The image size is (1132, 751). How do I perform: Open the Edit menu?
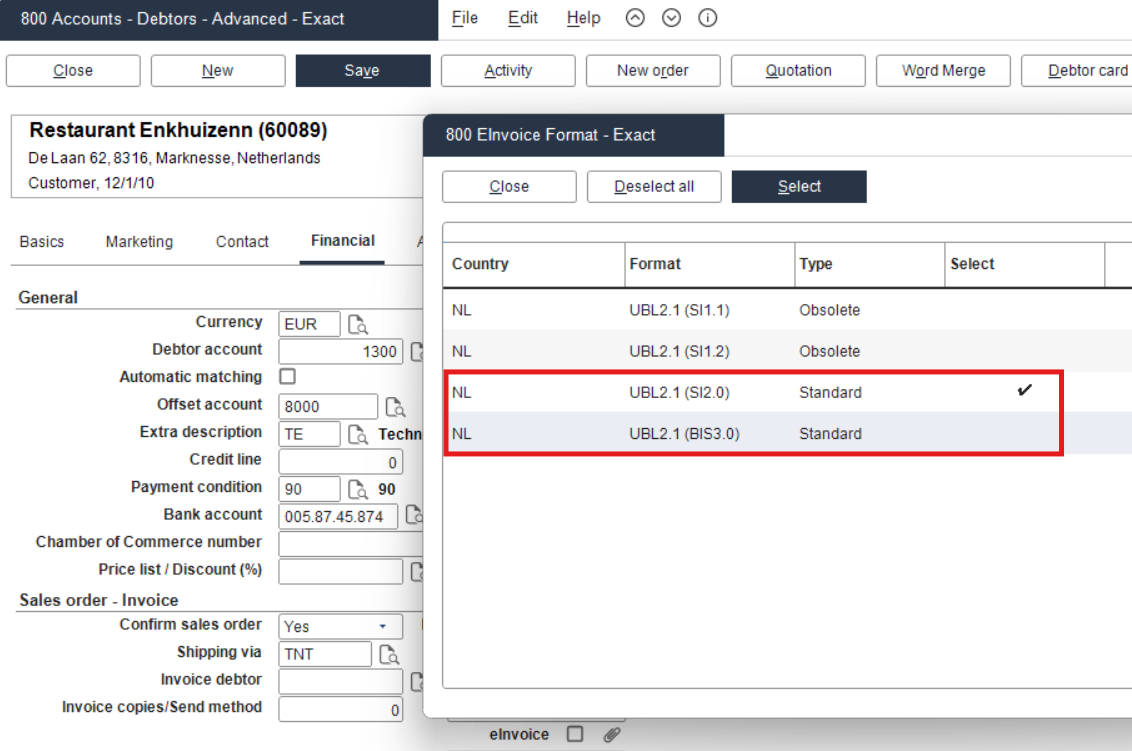[x=522, y=18]
